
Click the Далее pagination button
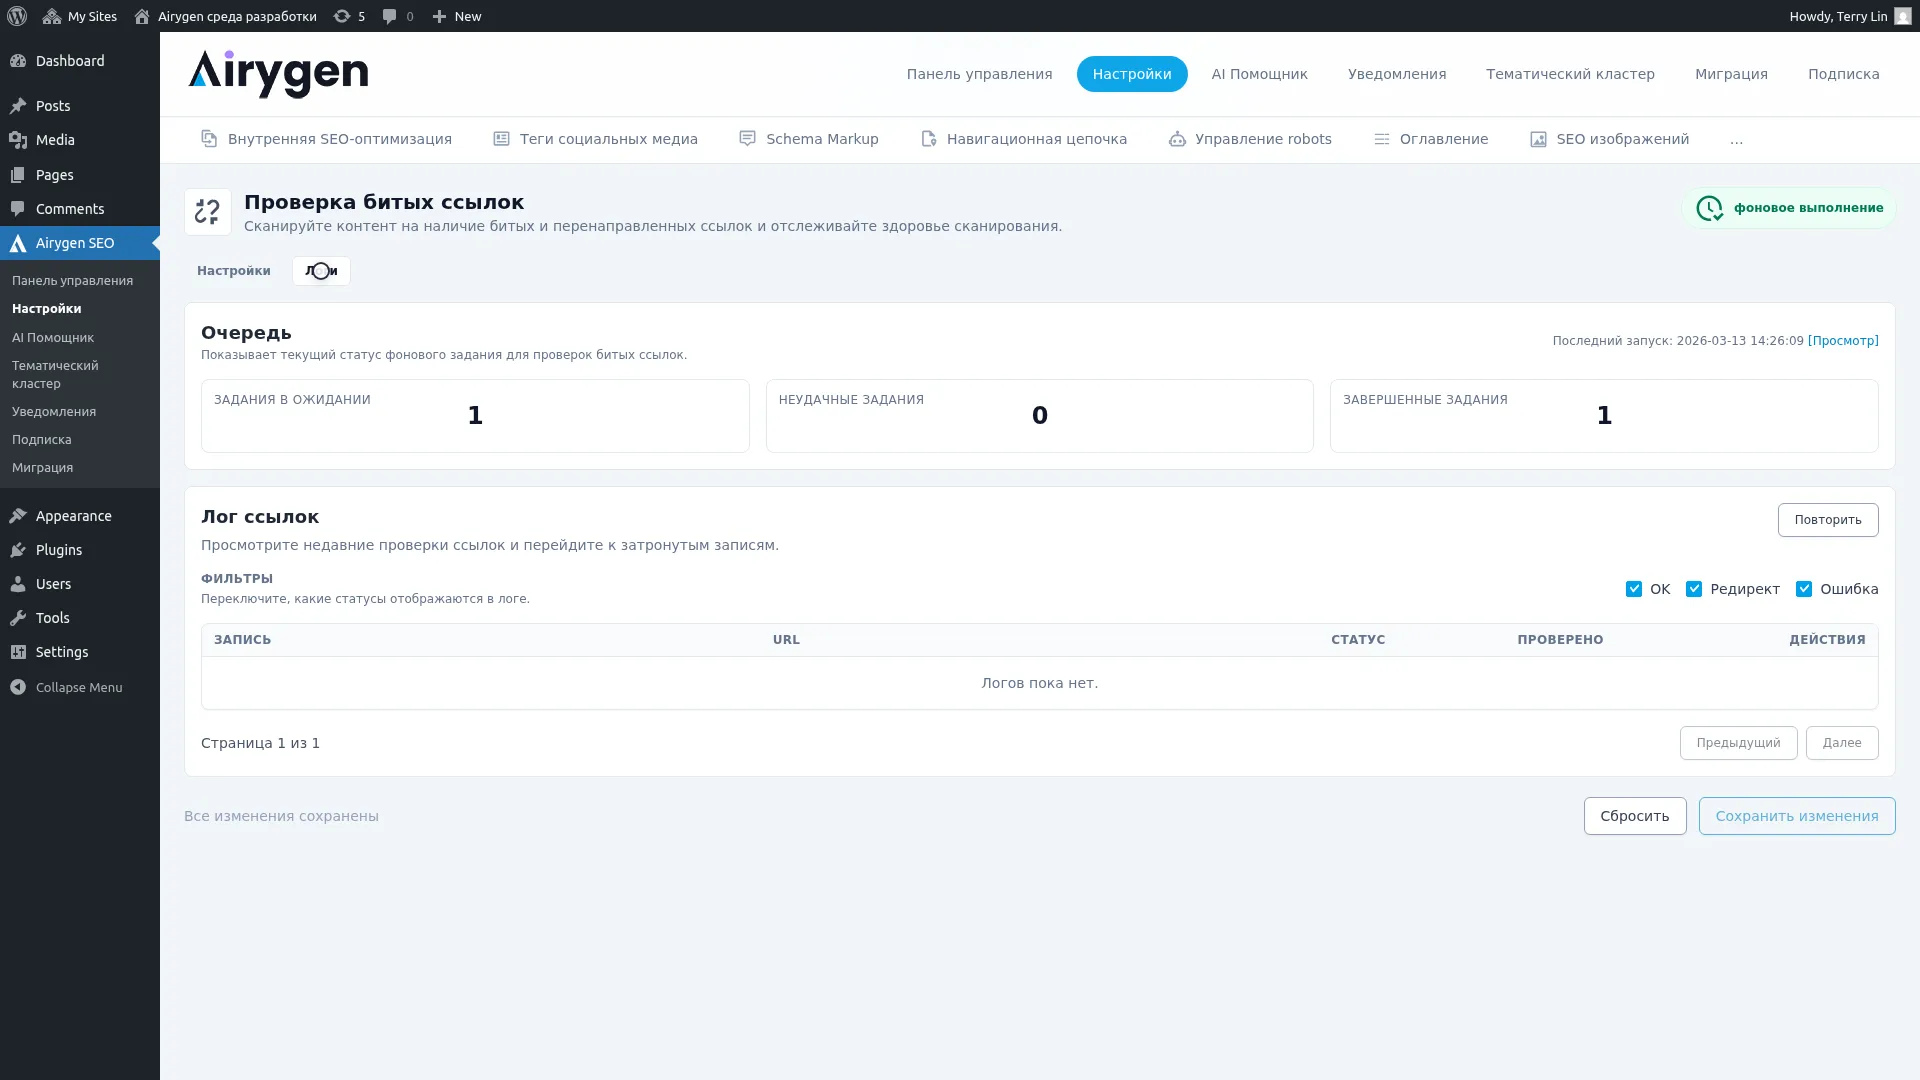pyautogui.click(x=1842, y=743)
